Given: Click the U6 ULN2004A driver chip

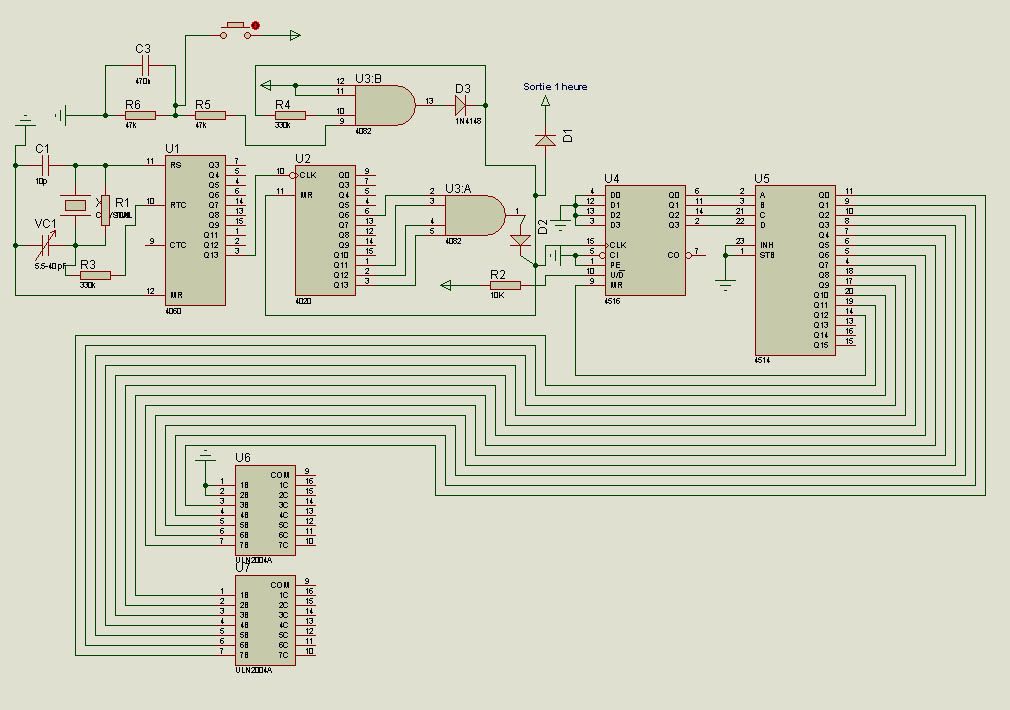Looking at the screenshot, I should 265,510.
